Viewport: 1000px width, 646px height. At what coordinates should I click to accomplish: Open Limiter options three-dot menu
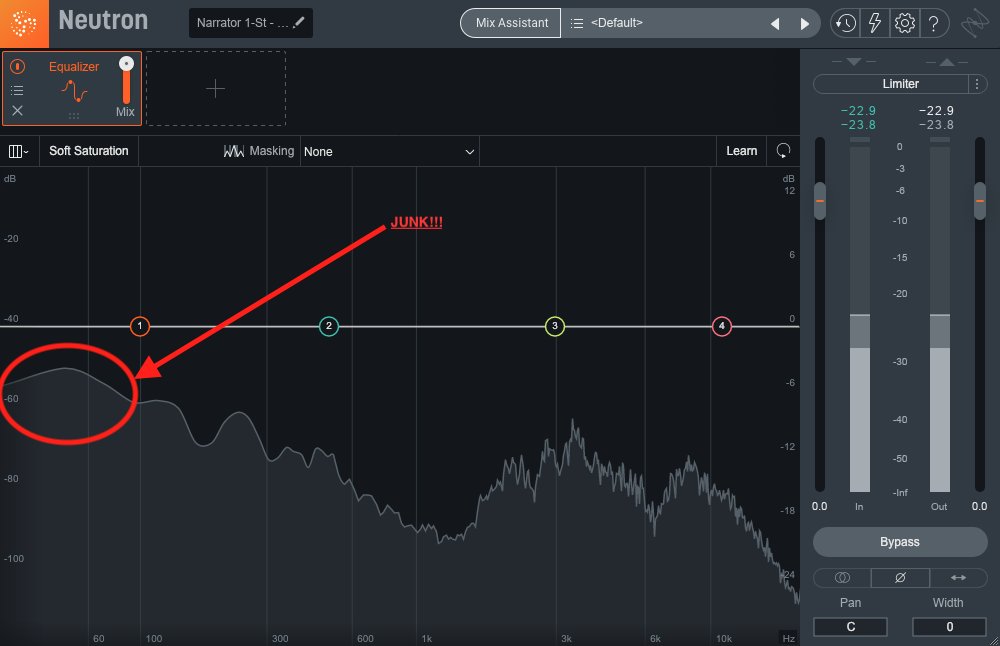click(977, 84)
